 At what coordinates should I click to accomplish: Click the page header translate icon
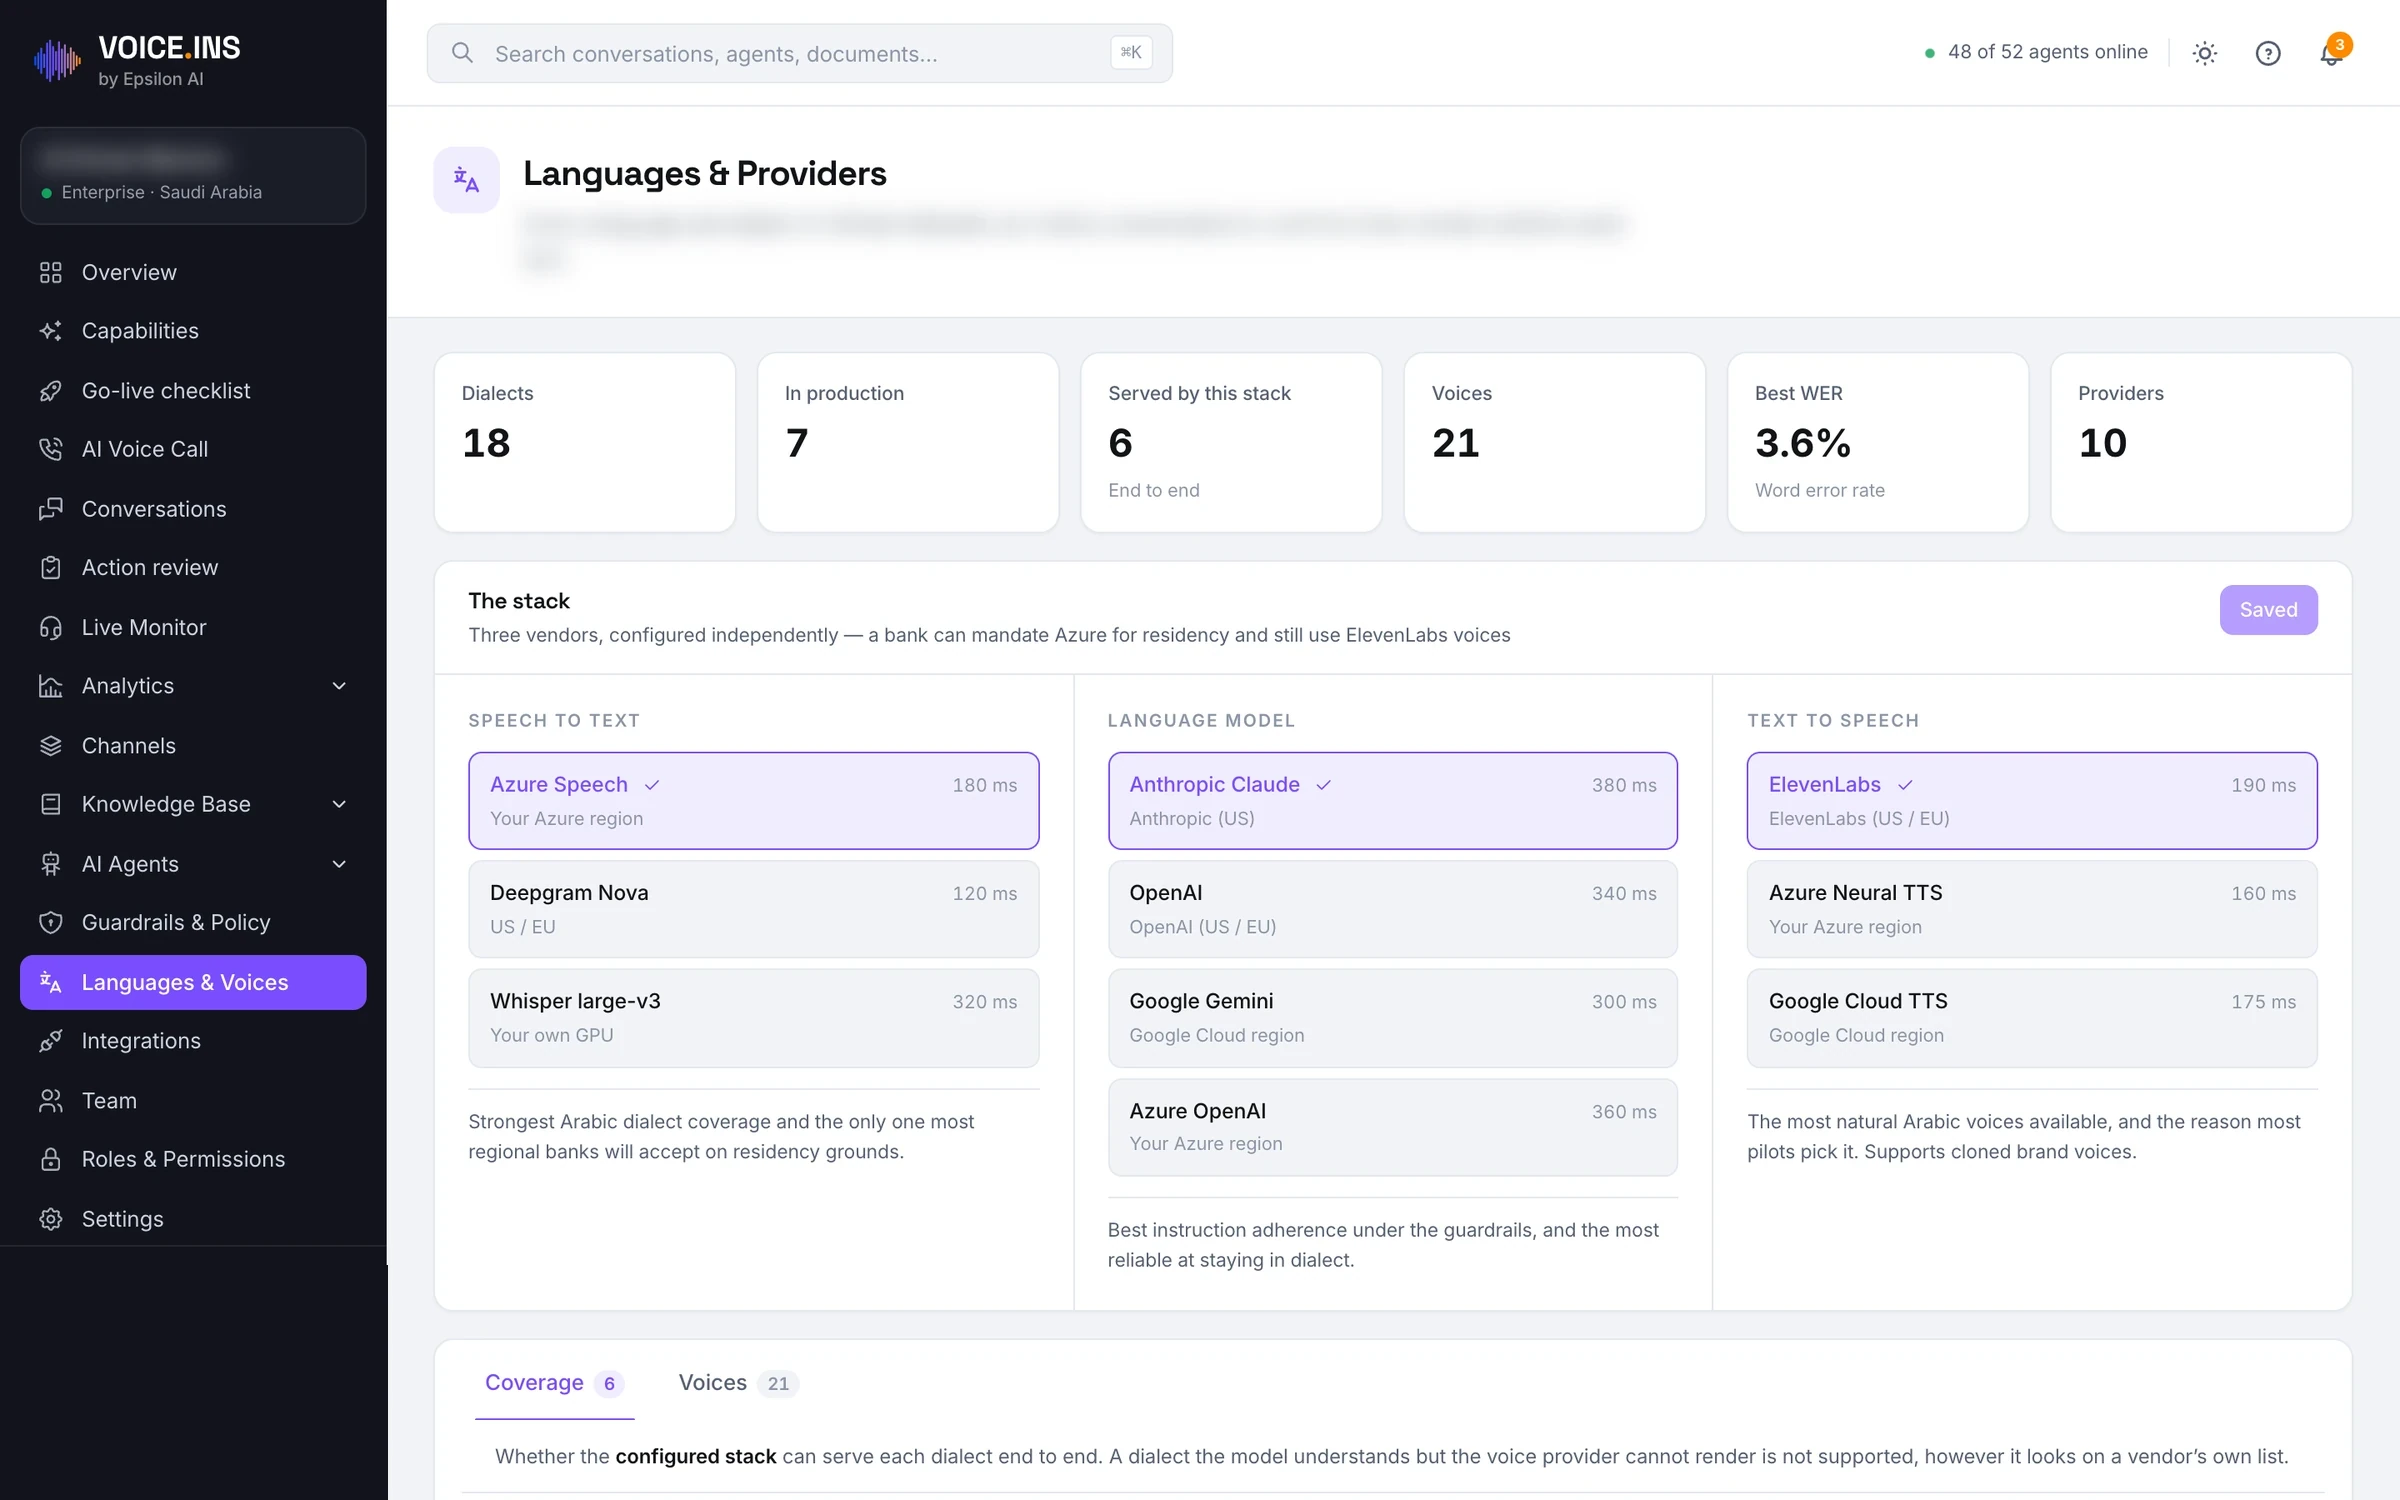tap(466, 180)
